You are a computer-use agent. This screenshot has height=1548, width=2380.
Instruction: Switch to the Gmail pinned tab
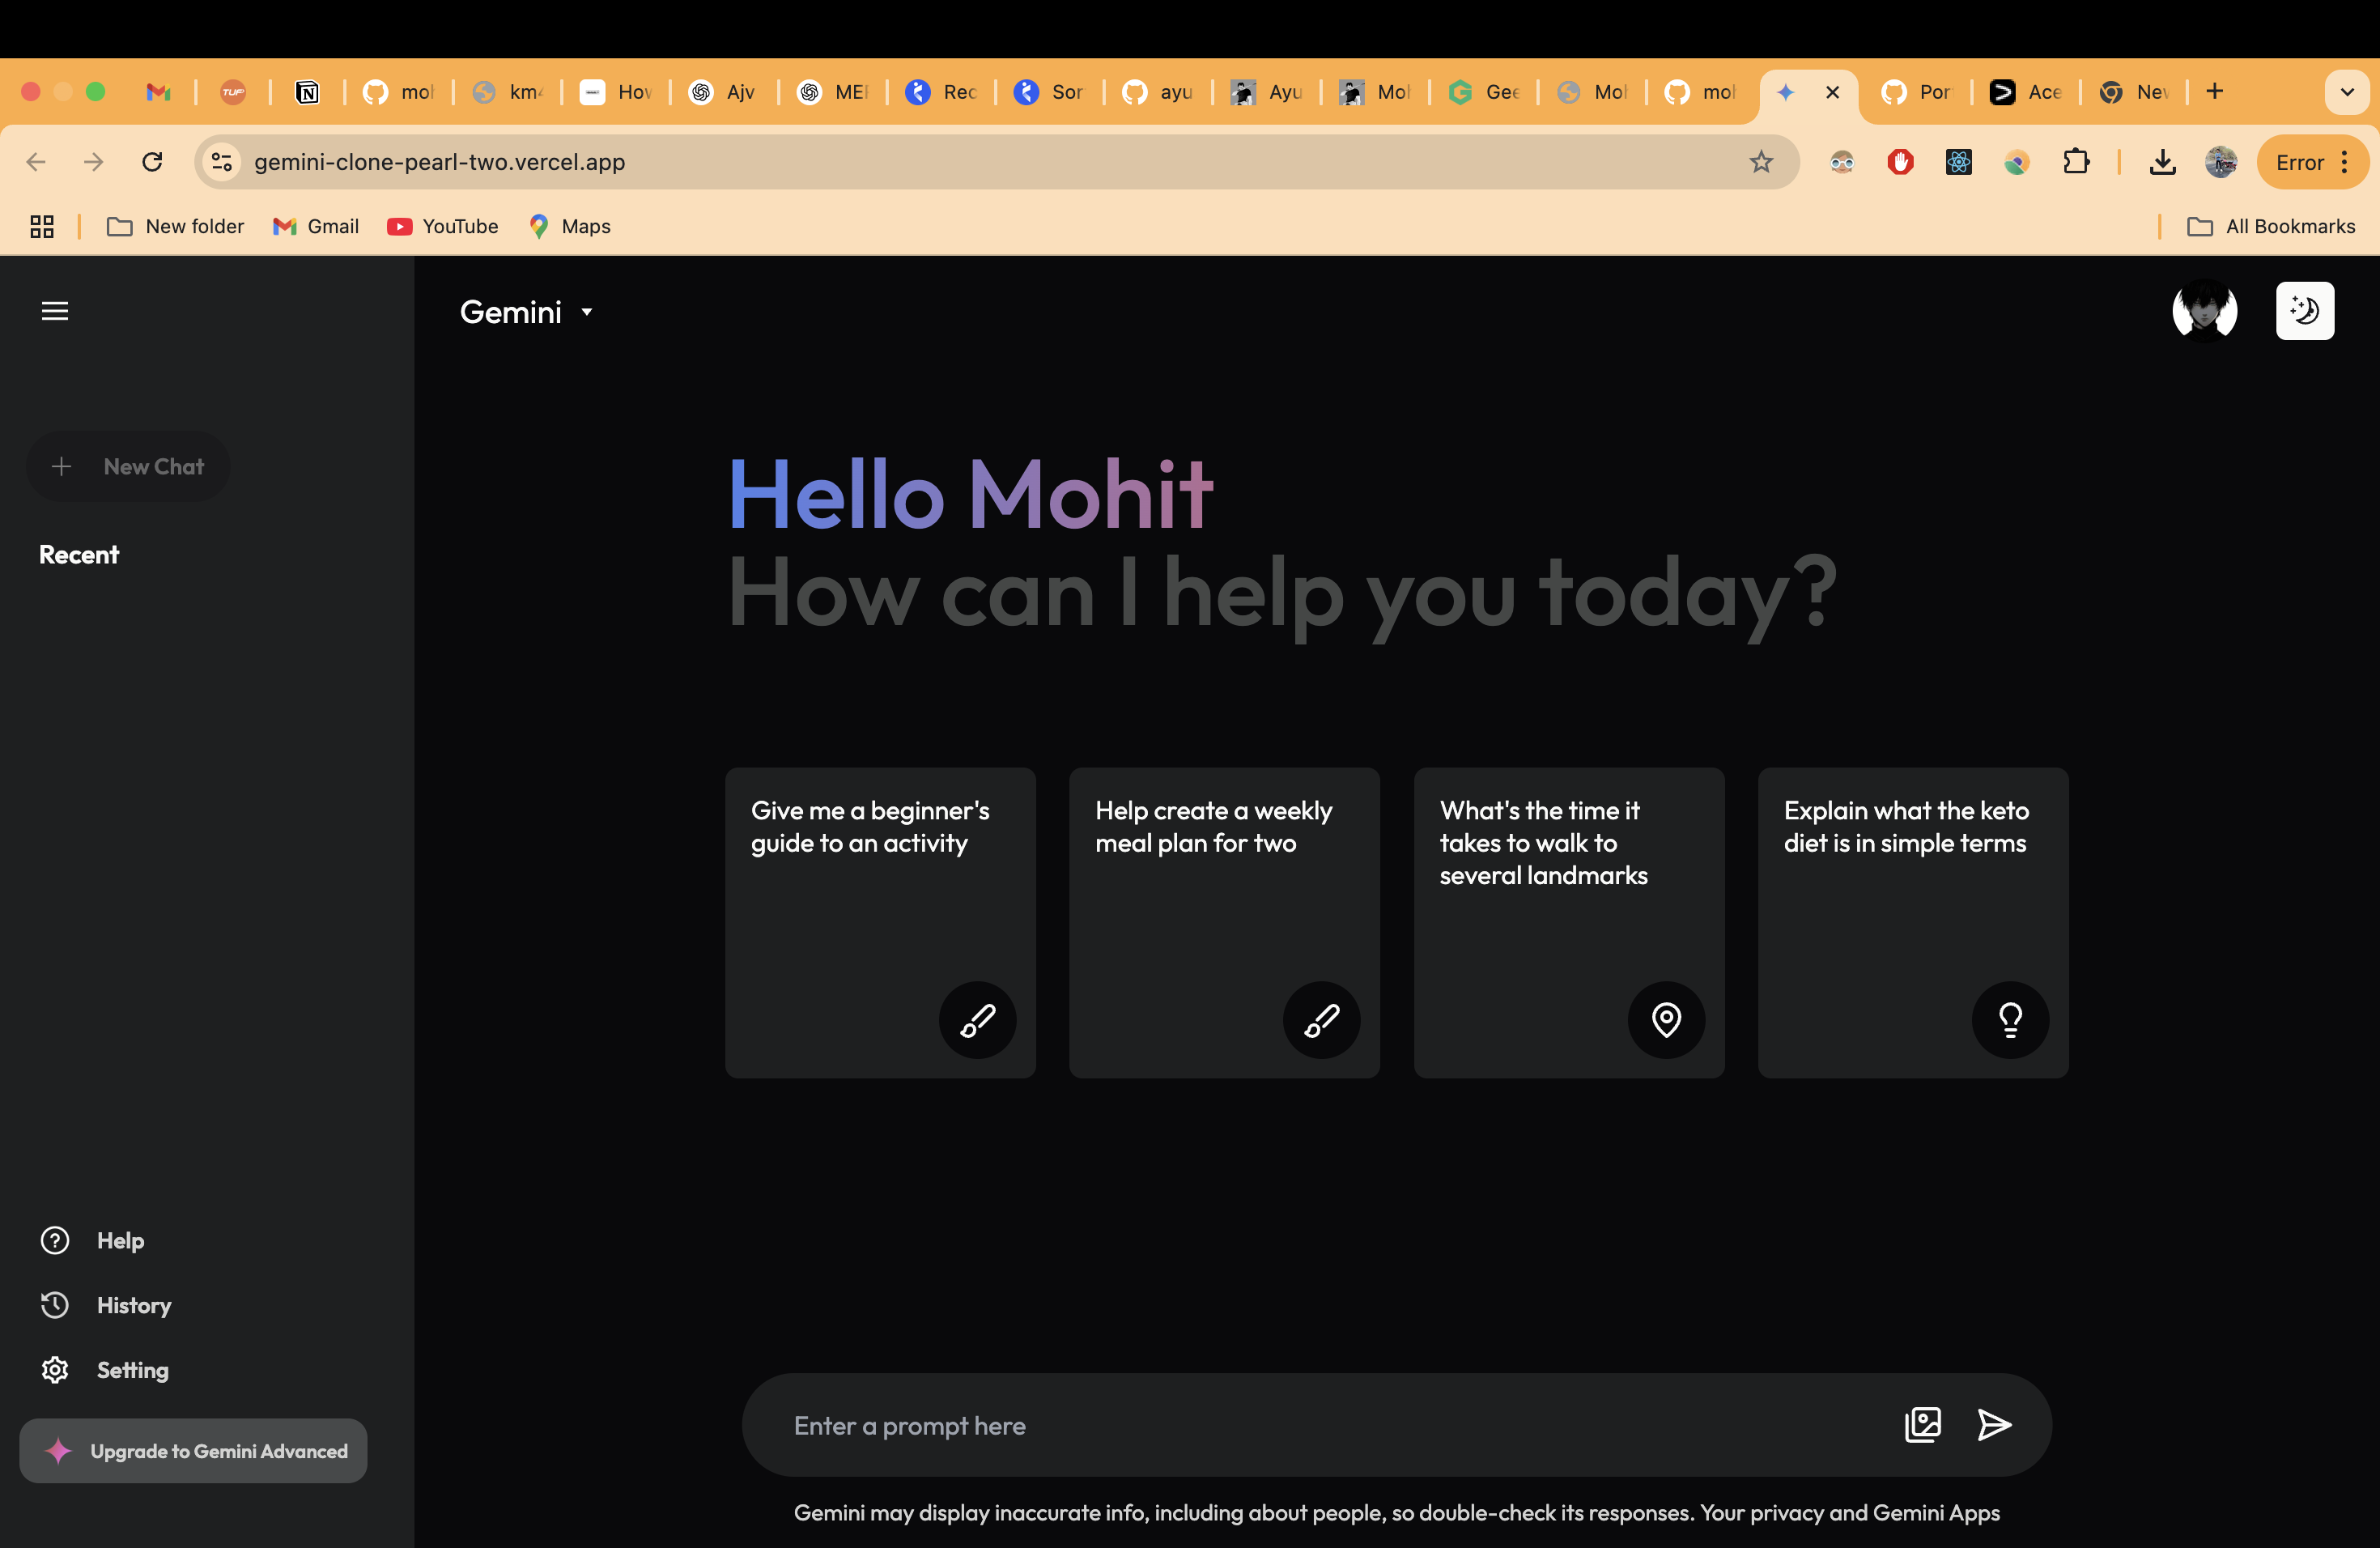pos(158,92)
